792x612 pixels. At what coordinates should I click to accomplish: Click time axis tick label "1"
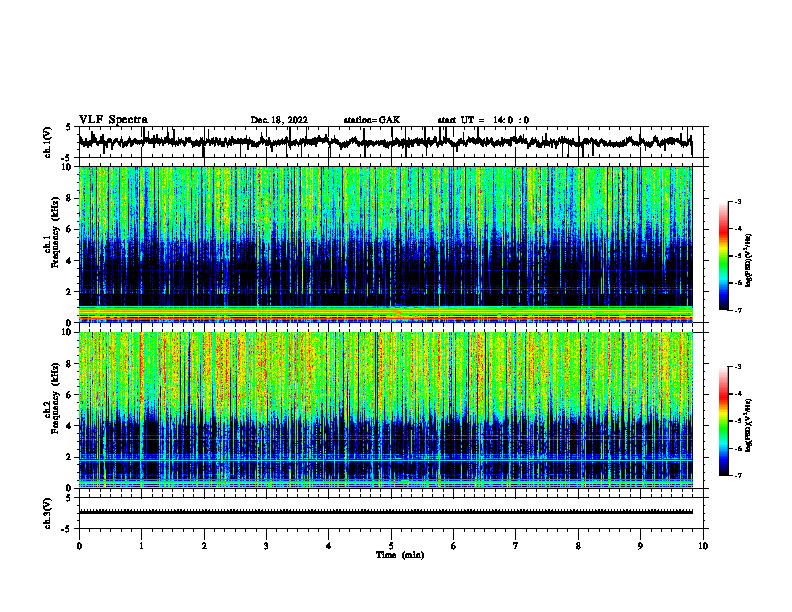[141, 546]
